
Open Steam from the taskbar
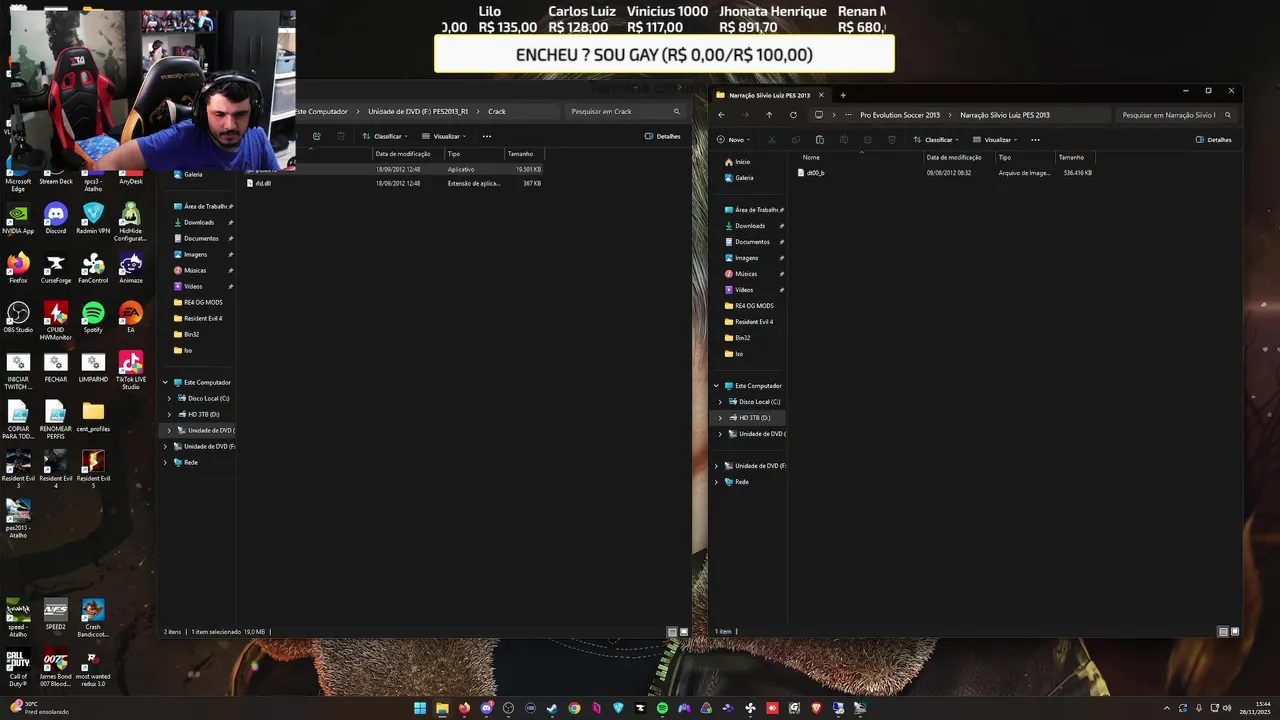click(552, 708)
